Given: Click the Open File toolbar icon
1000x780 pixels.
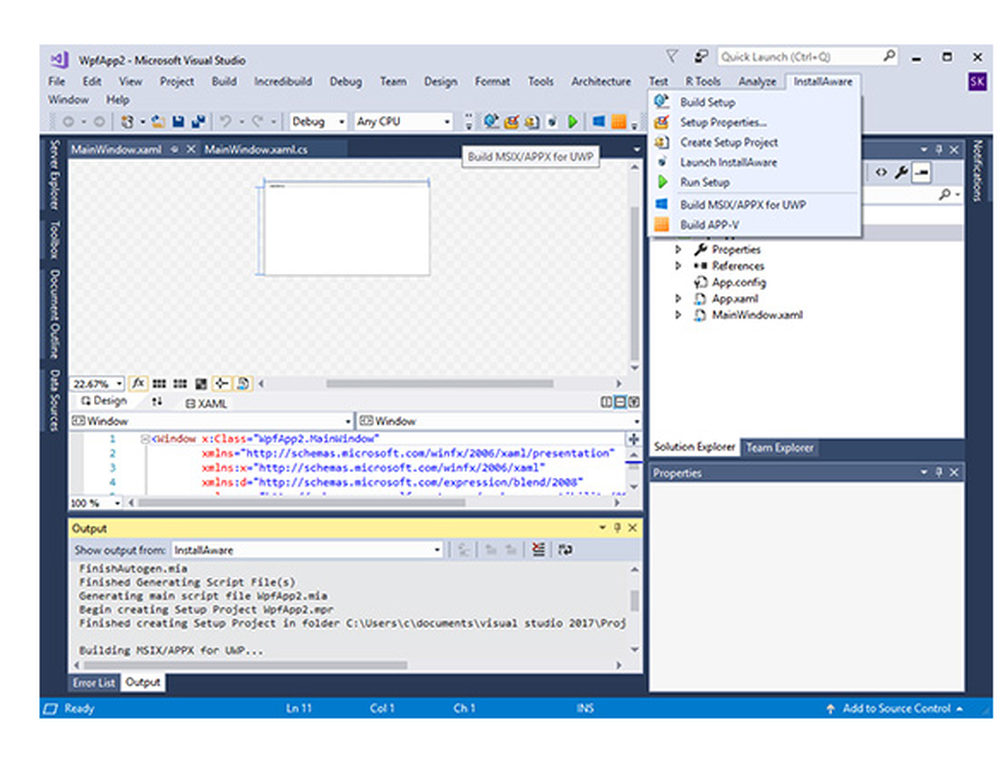Looking at the screenshot, I should pos(158,121).
